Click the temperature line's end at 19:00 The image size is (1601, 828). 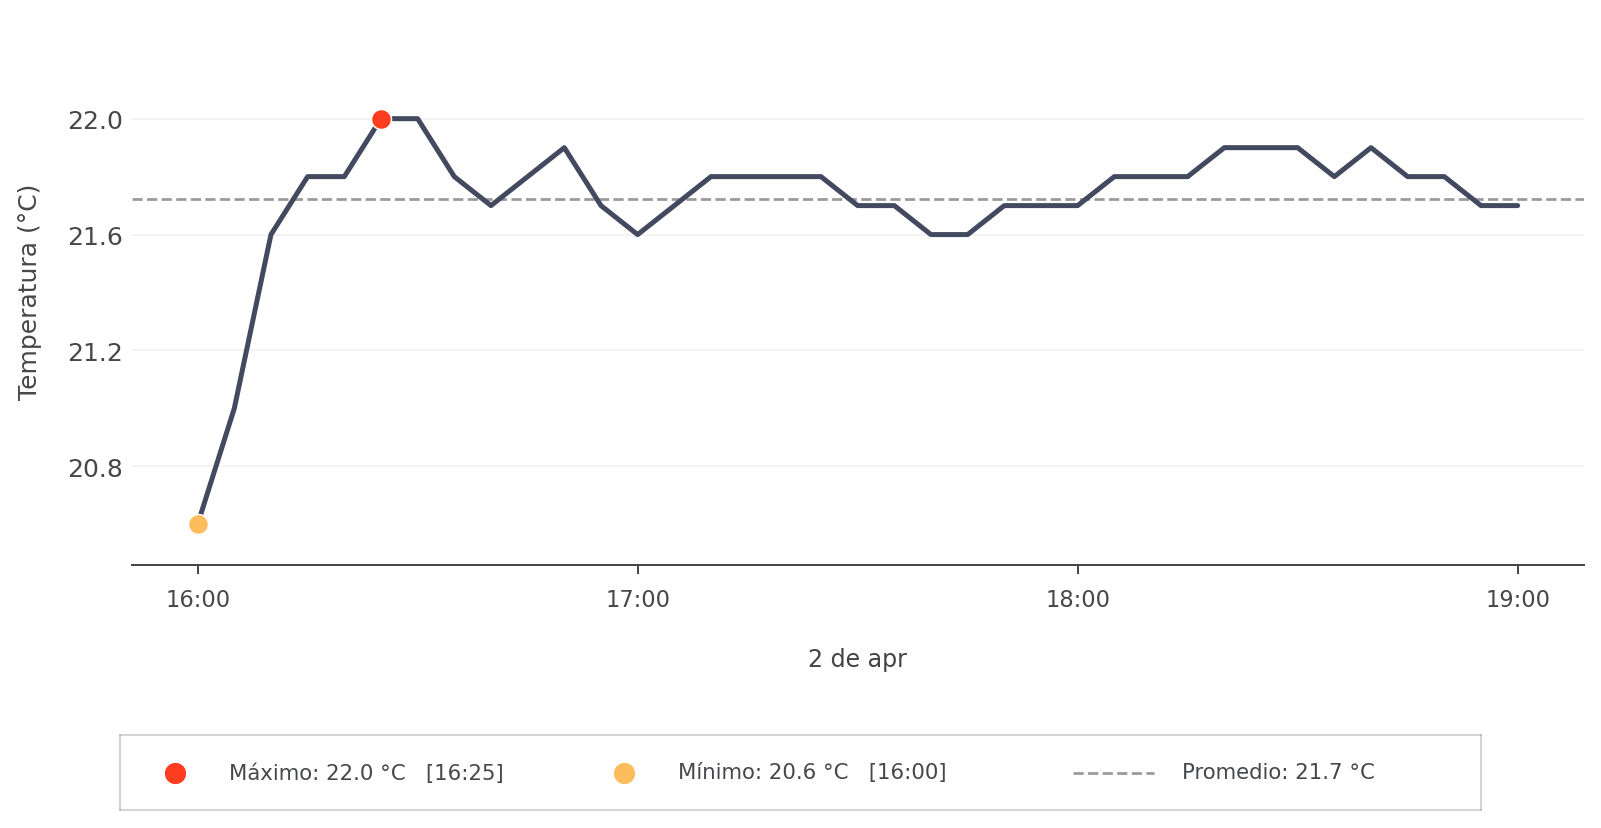1517,205
